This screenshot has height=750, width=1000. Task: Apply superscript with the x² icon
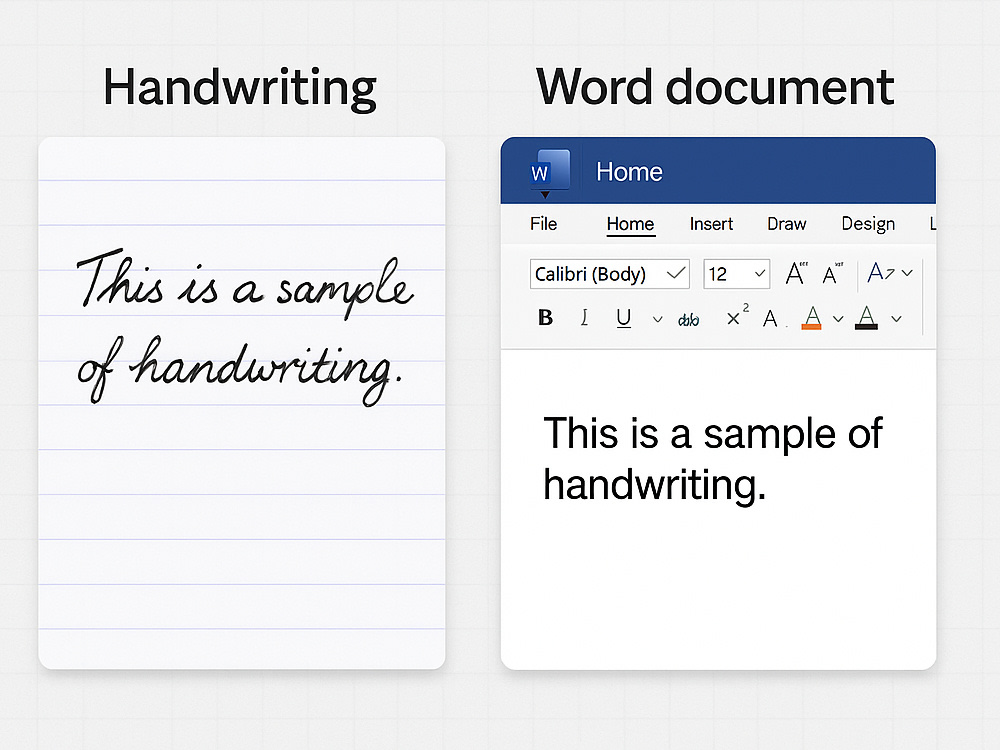737,316
